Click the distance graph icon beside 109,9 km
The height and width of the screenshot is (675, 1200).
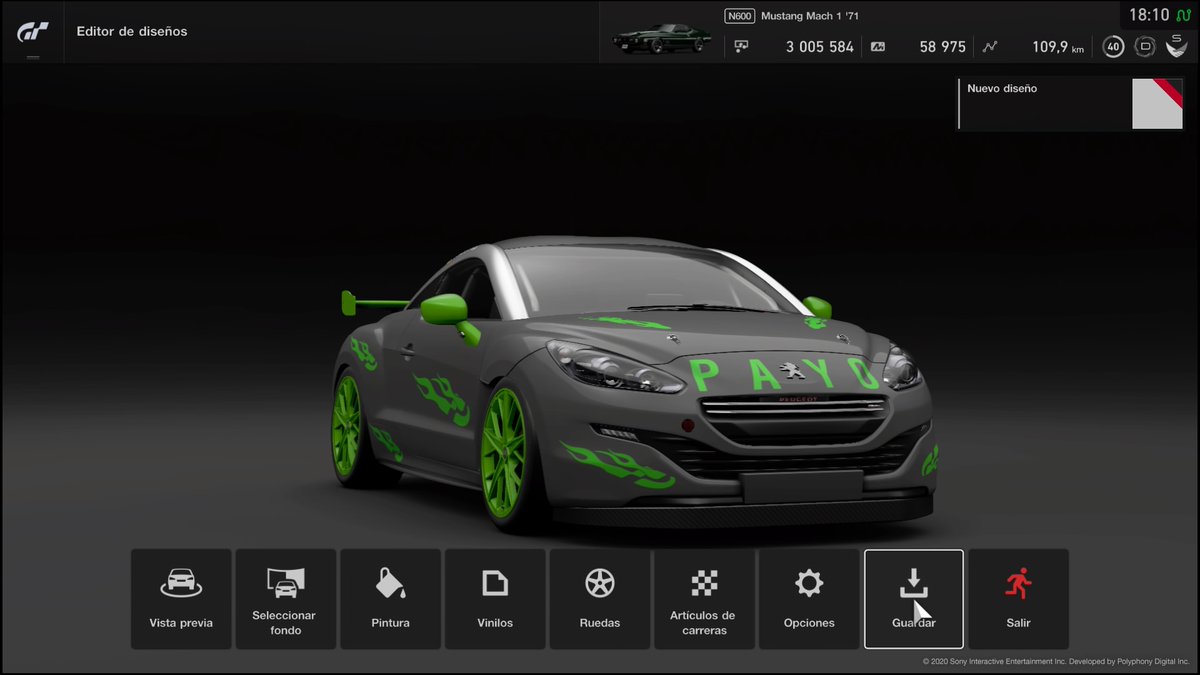[990, 46]
